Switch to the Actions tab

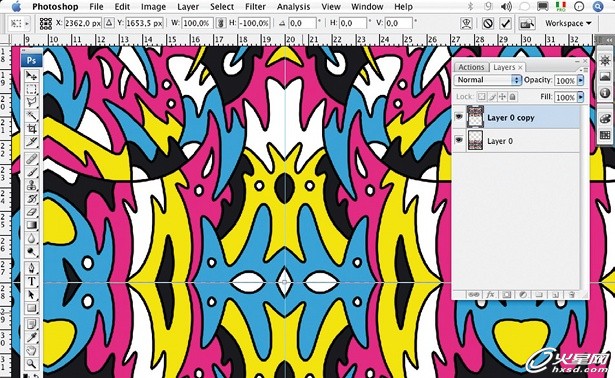tap(471, 67)
